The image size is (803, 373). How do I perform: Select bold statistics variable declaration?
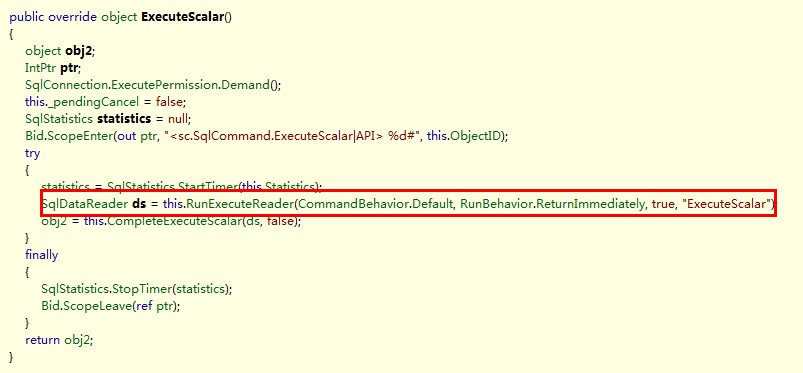click(x=123, y=119)
